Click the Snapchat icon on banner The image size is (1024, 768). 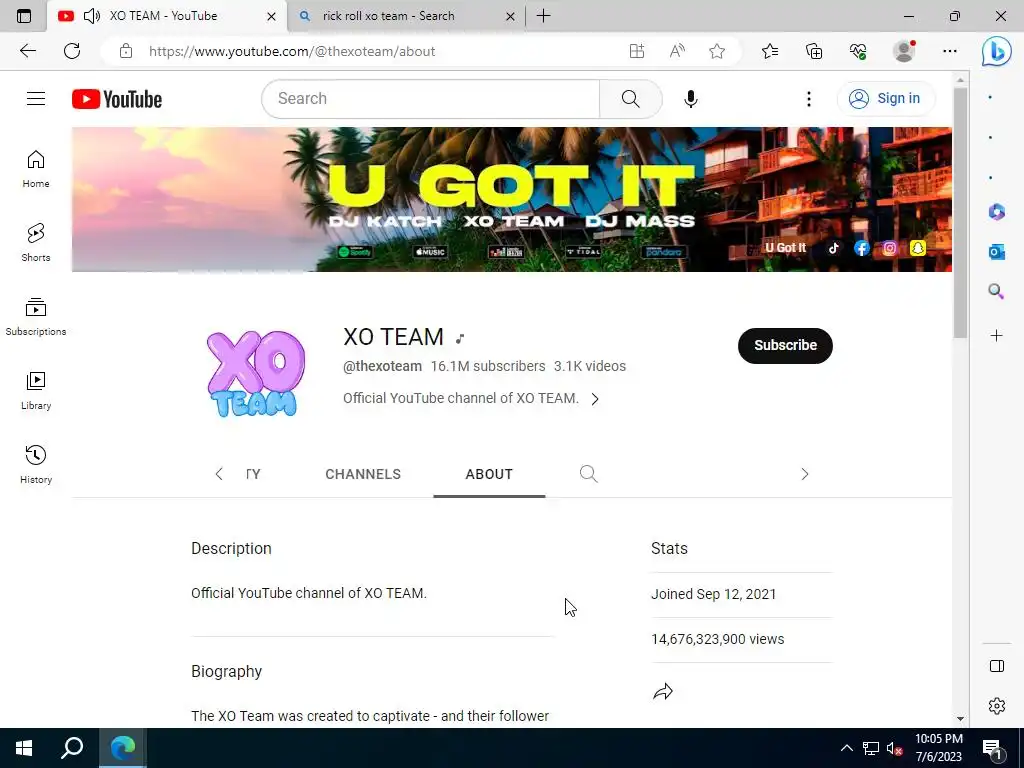point(918,248)
